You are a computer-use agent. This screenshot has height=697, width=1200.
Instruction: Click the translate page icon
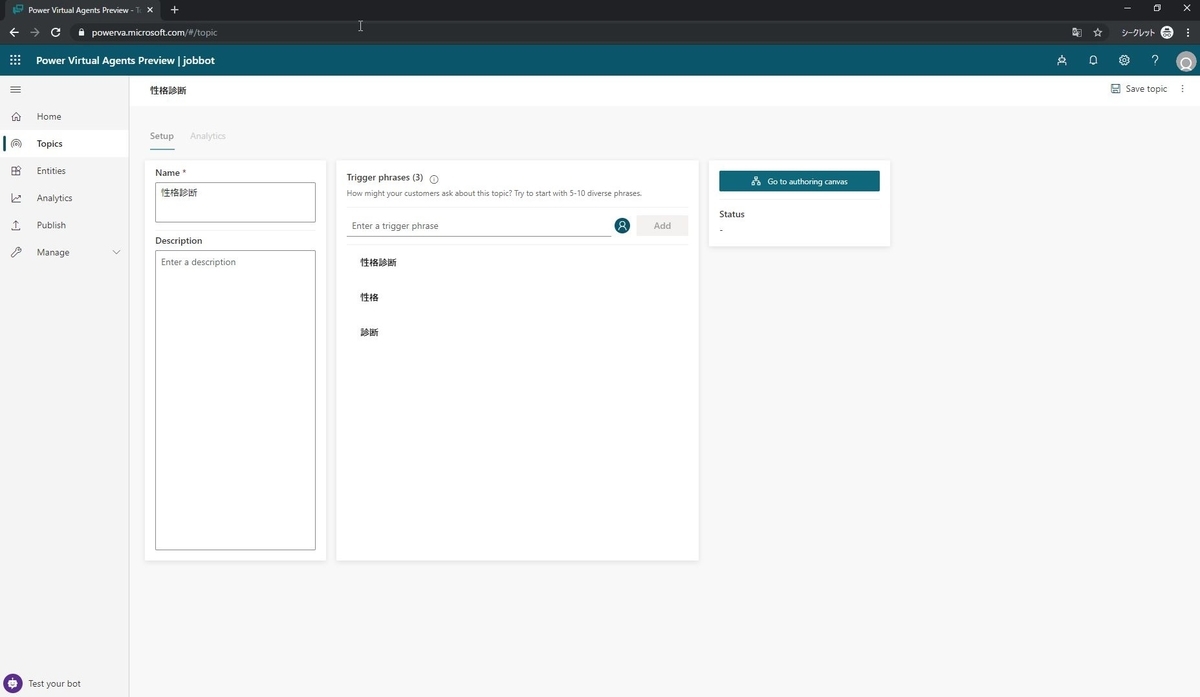(x=1077, y=32)
